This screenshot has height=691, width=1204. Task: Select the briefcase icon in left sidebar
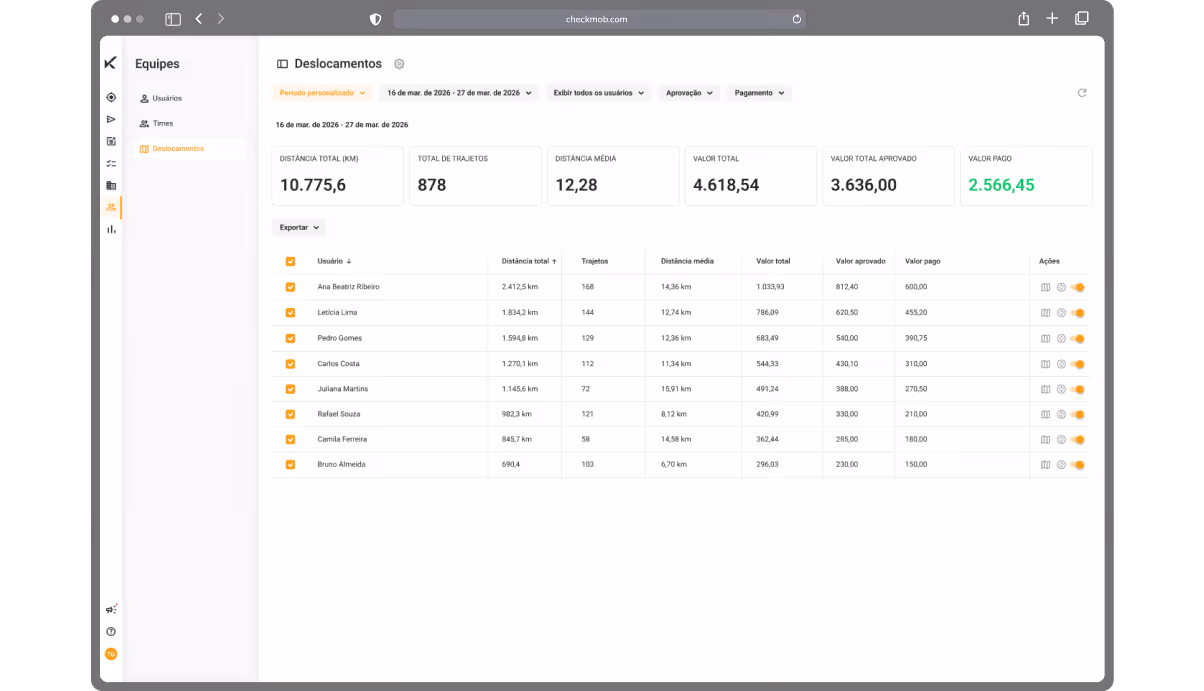point(111,185)
